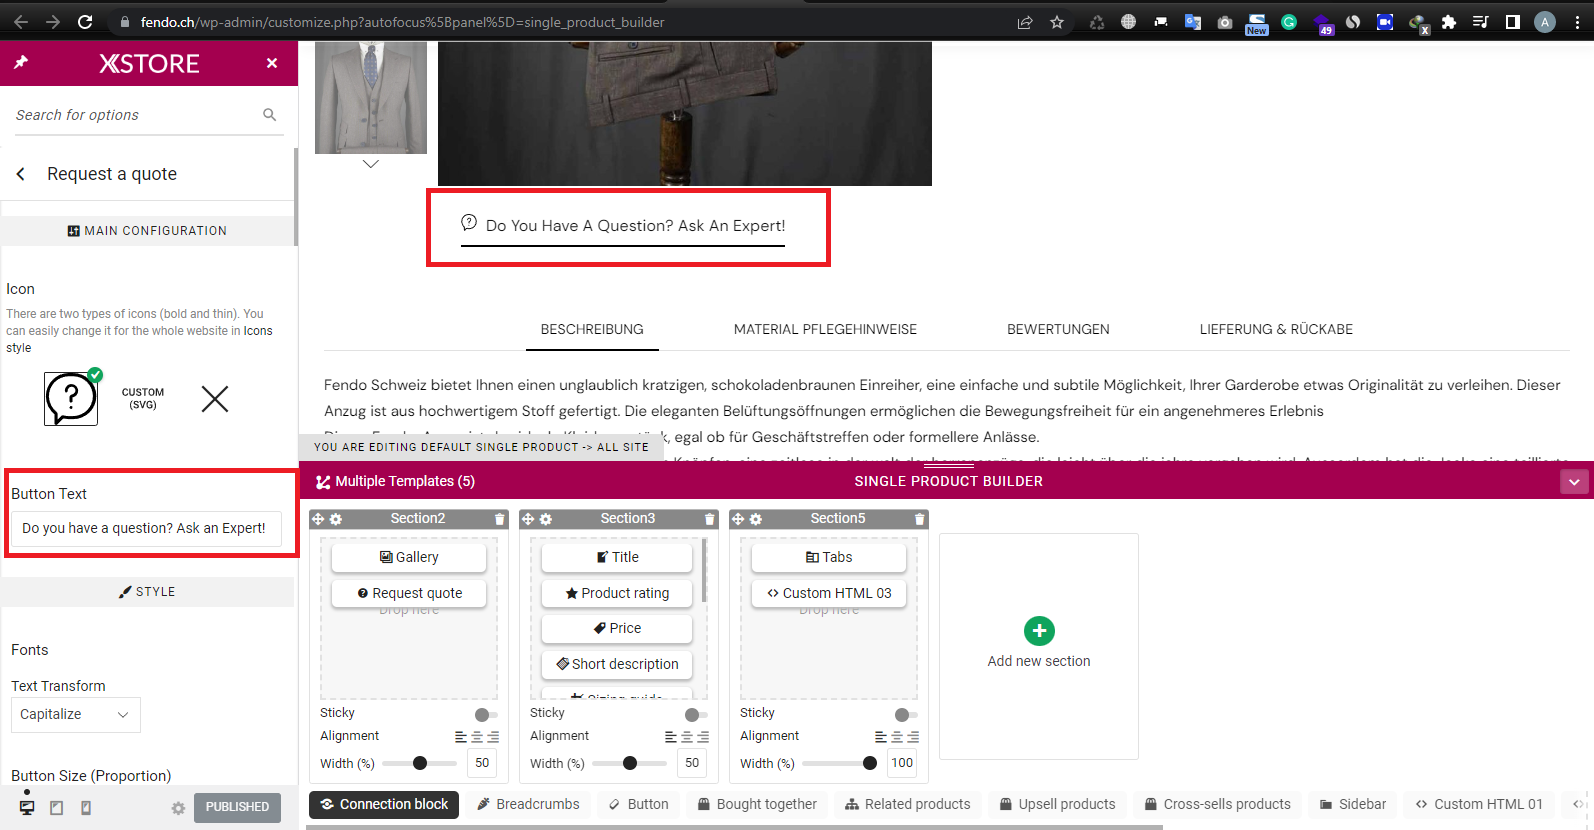Toggle Sticky switch for Section2
The image size is (1594, 830).
click(x=486, y=714)
